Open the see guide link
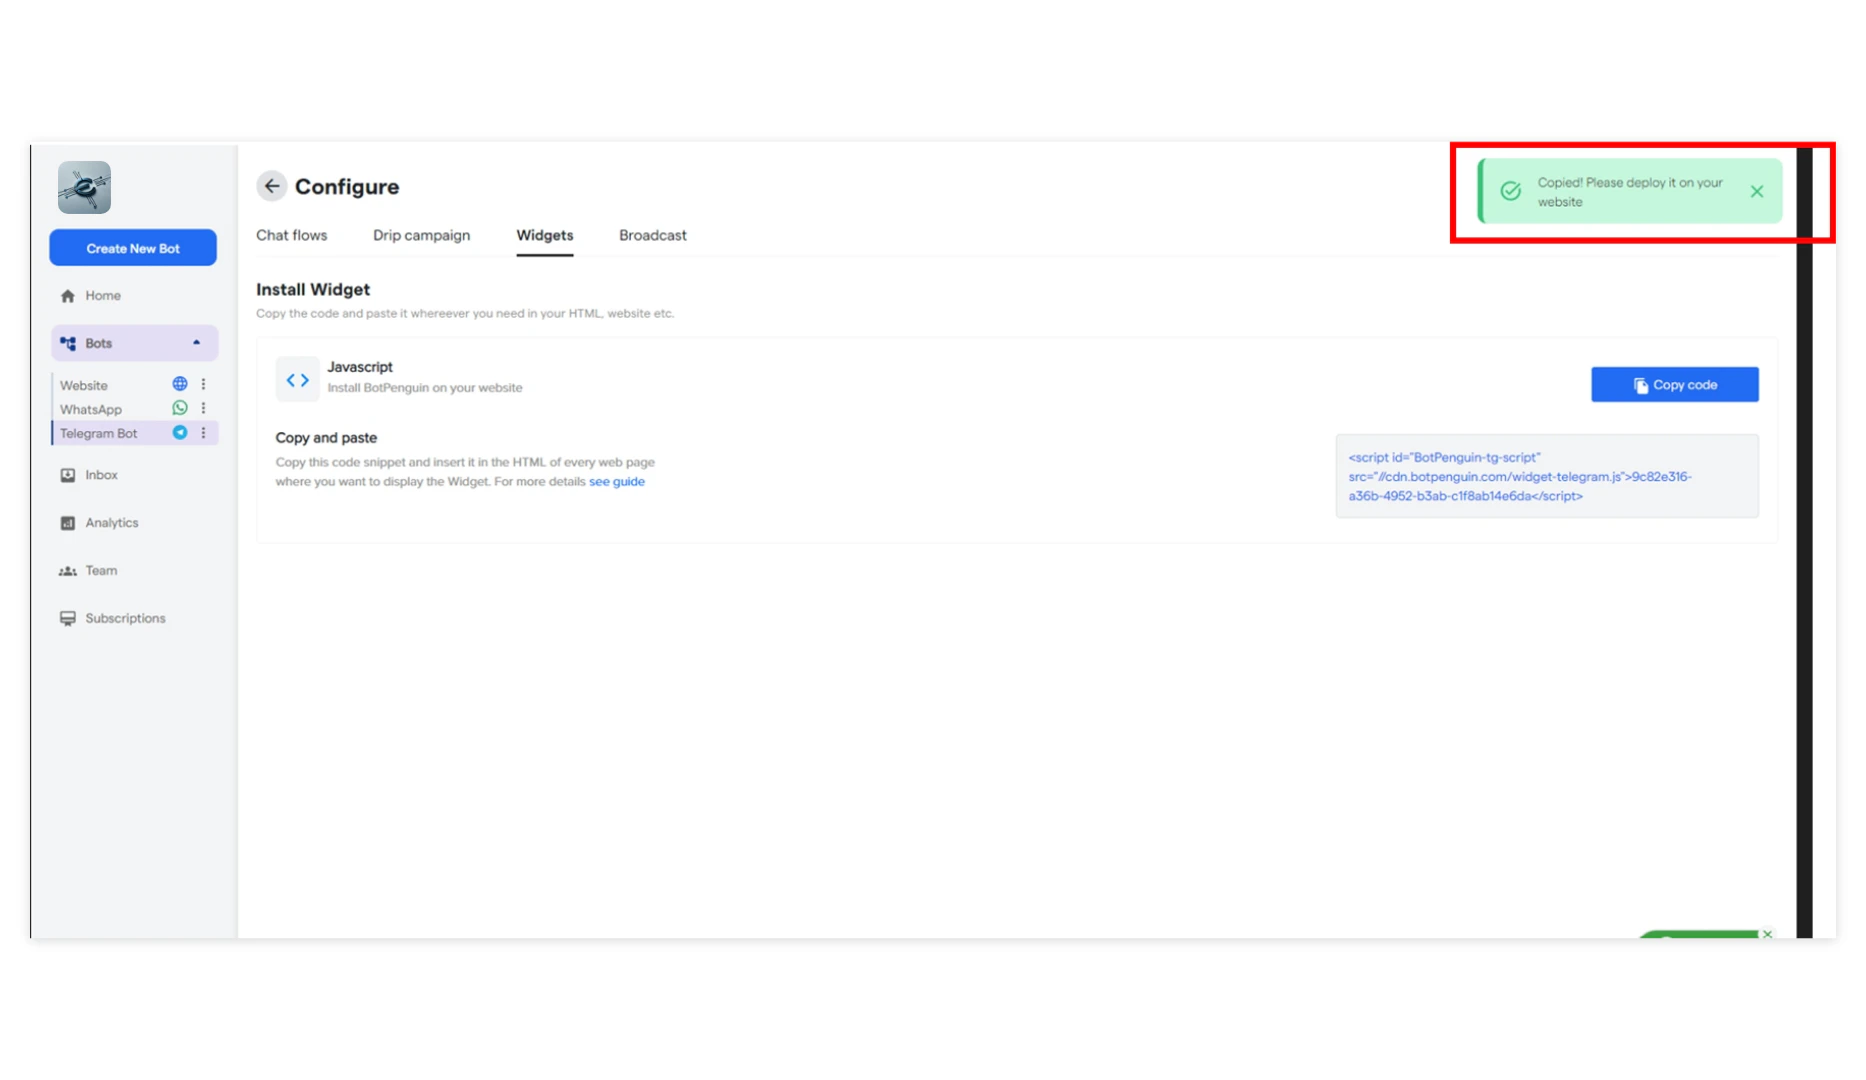 [x=617, y=482]
